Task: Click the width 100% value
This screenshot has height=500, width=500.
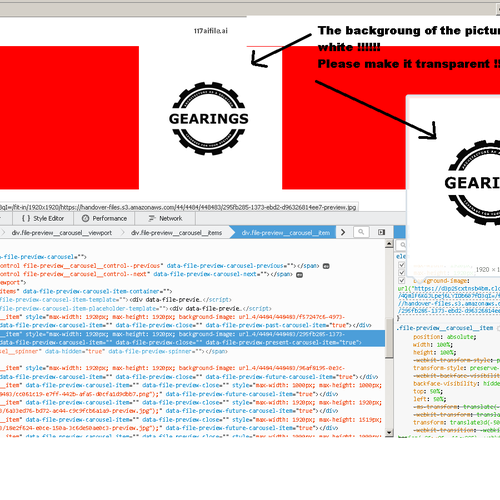Action: click(x=444, y=345)
